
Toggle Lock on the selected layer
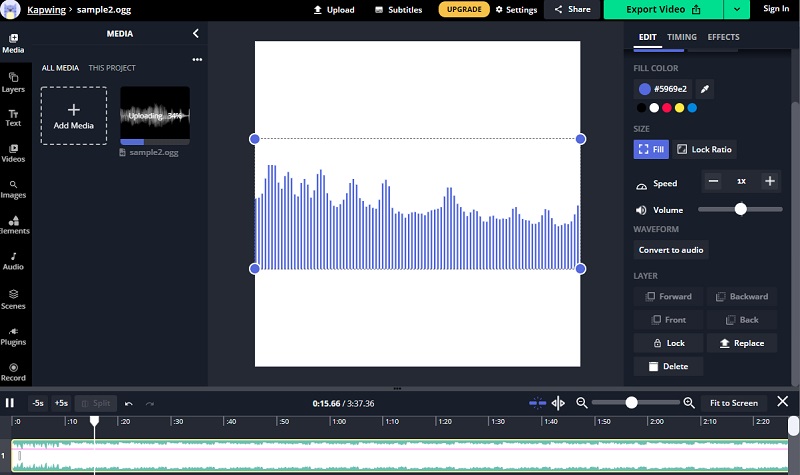(x=667, y=343)
